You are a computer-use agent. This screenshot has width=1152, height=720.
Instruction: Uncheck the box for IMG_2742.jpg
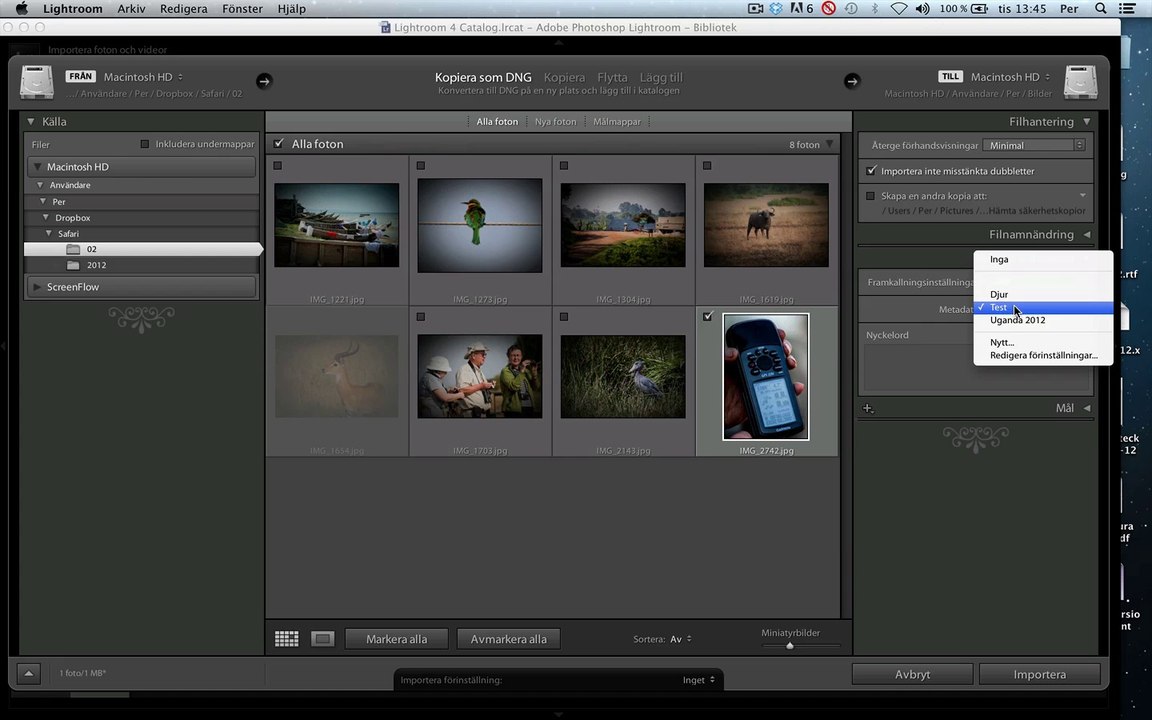coord(708,317)
